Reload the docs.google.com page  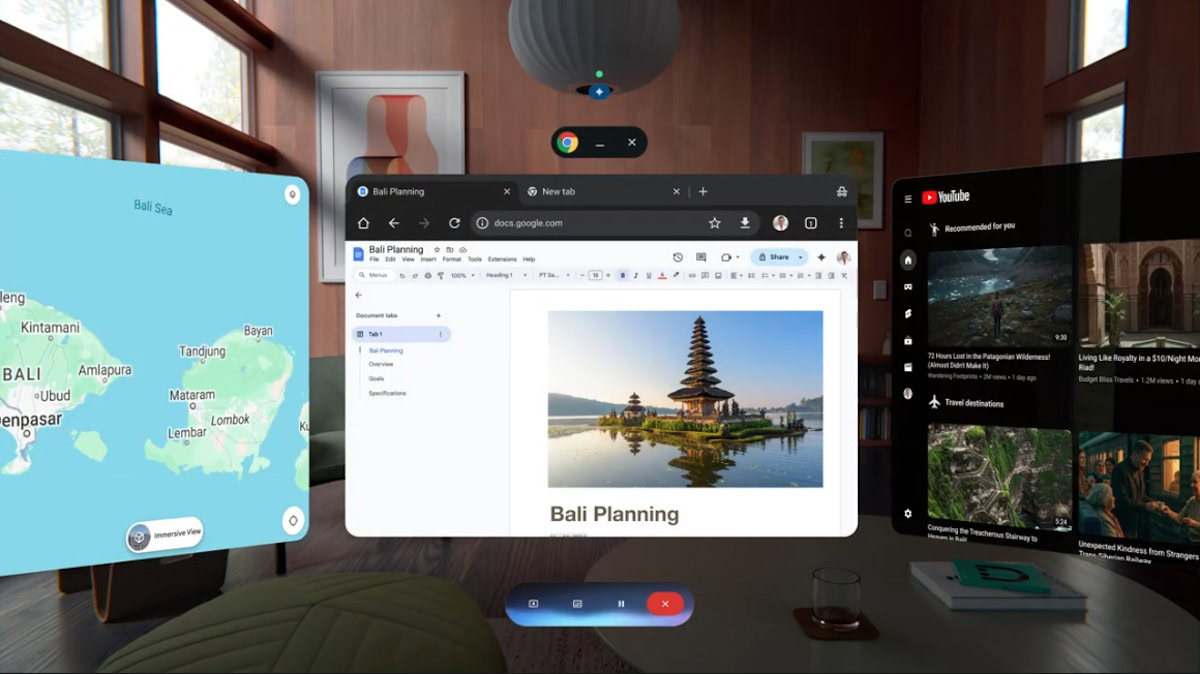click(454, 223)
